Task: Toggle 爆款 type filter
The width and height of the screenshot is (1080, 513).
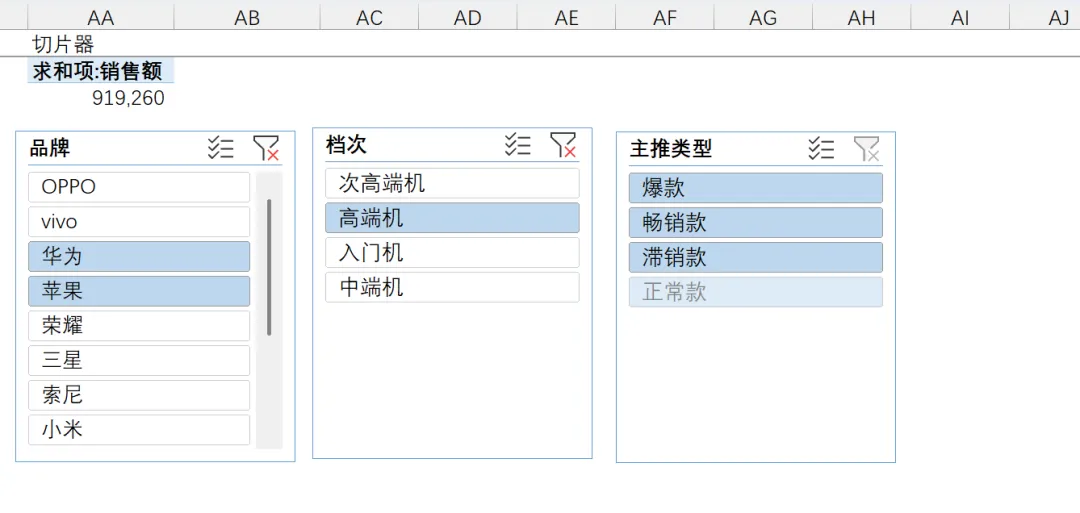Action: [756, 188]
